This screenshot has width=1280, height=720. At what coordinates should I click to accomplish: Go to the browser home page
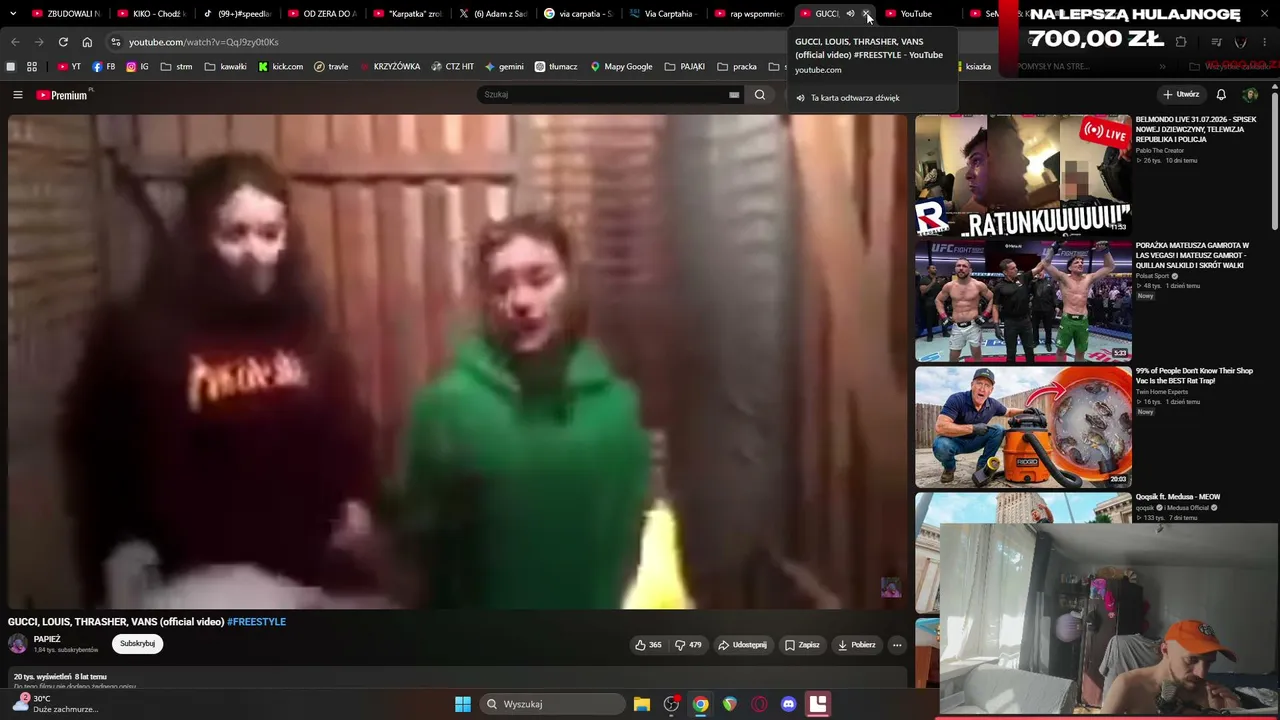point(87,42)
